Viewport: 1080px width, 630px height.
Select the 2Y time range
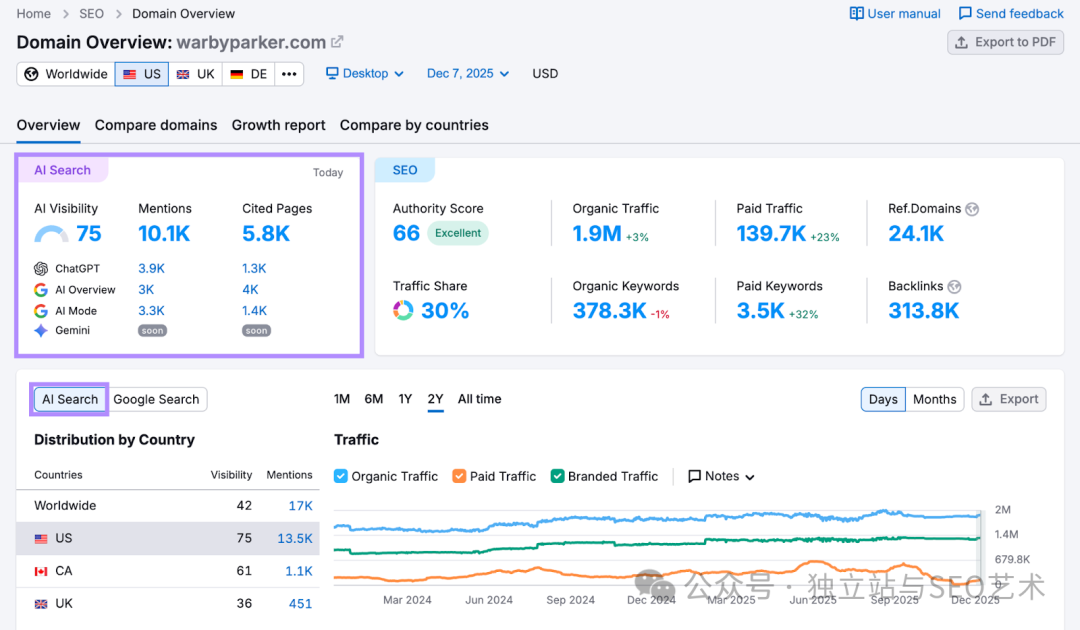tap(435, 398)
